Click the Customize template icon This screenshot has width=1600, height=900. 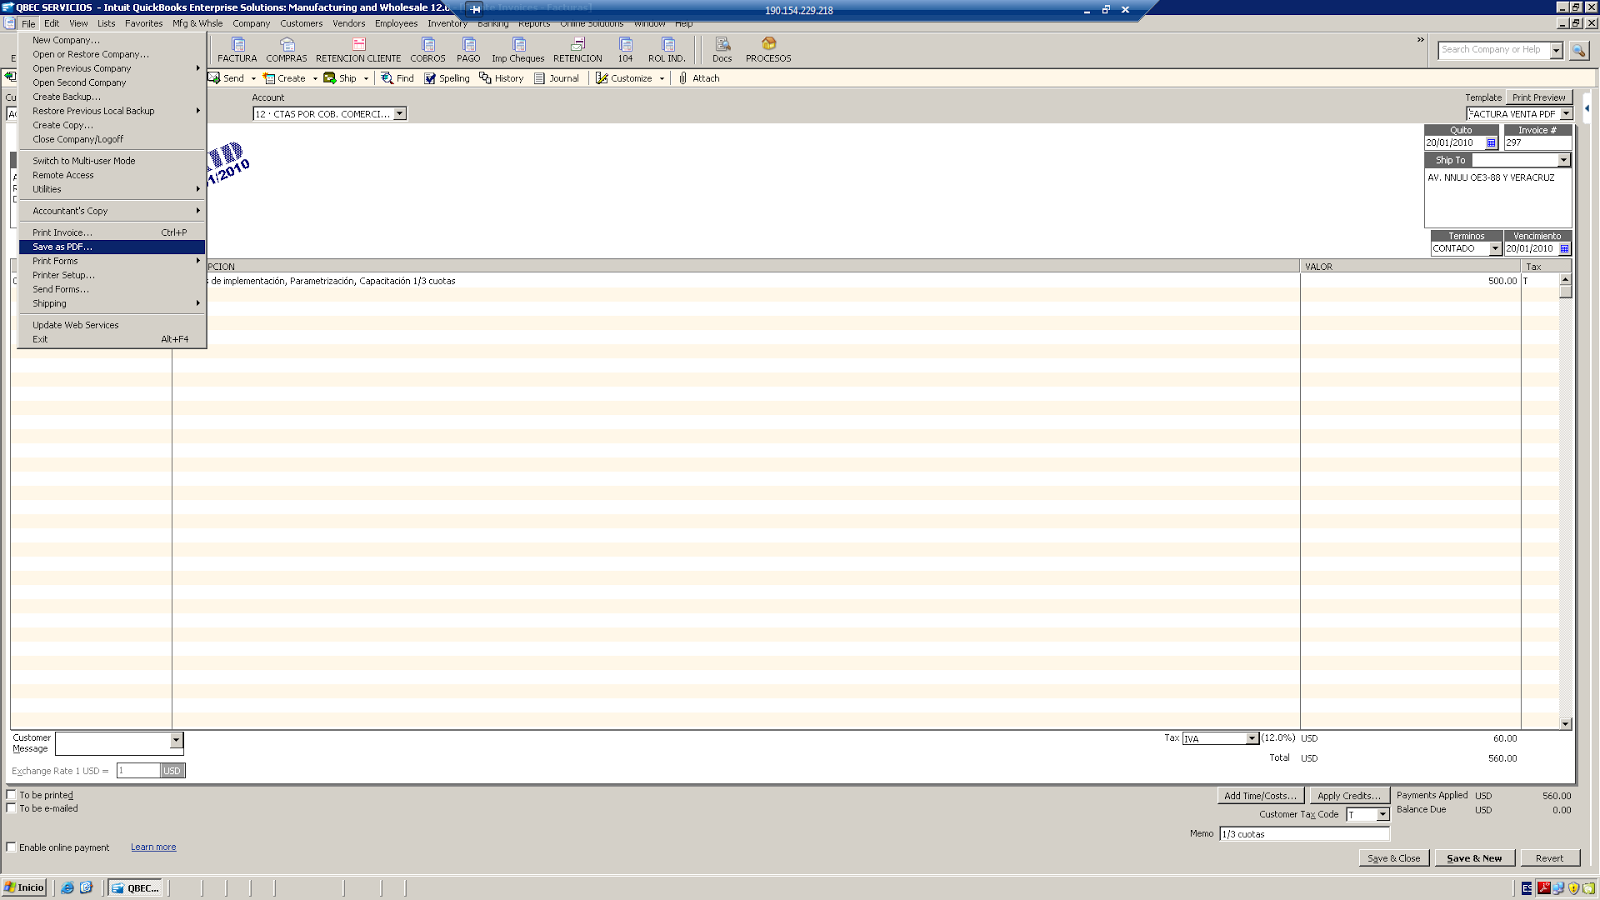624,78
